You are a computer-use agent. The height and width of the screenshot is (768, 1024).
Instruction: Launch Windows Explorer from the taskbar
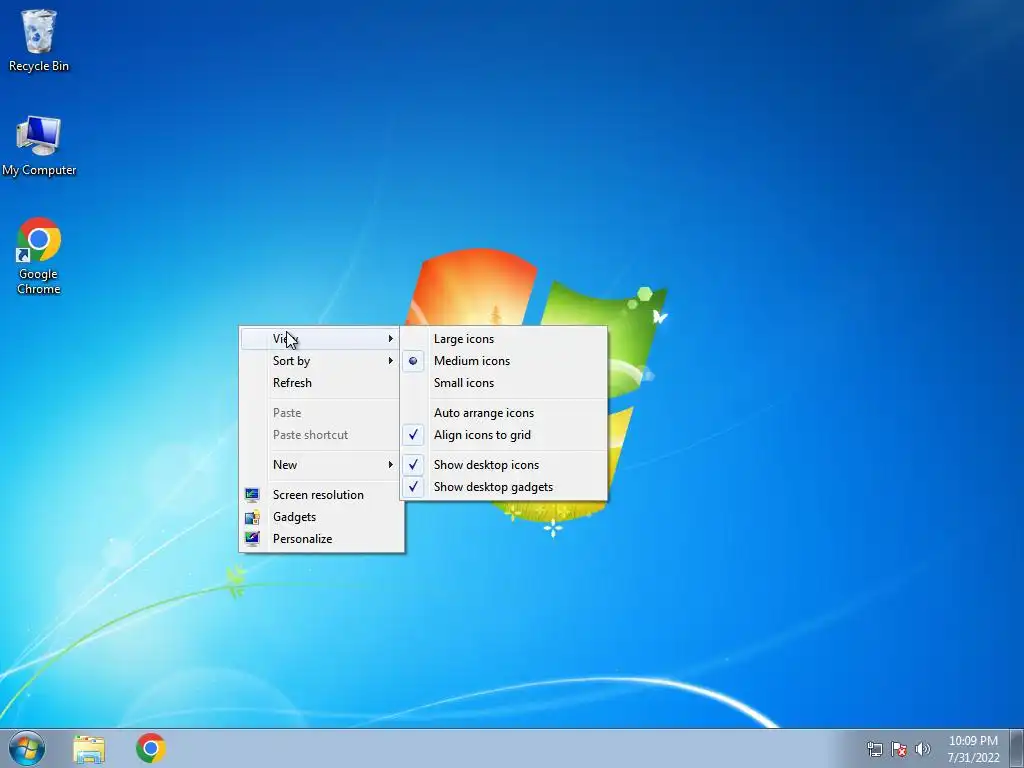[89, 748]
